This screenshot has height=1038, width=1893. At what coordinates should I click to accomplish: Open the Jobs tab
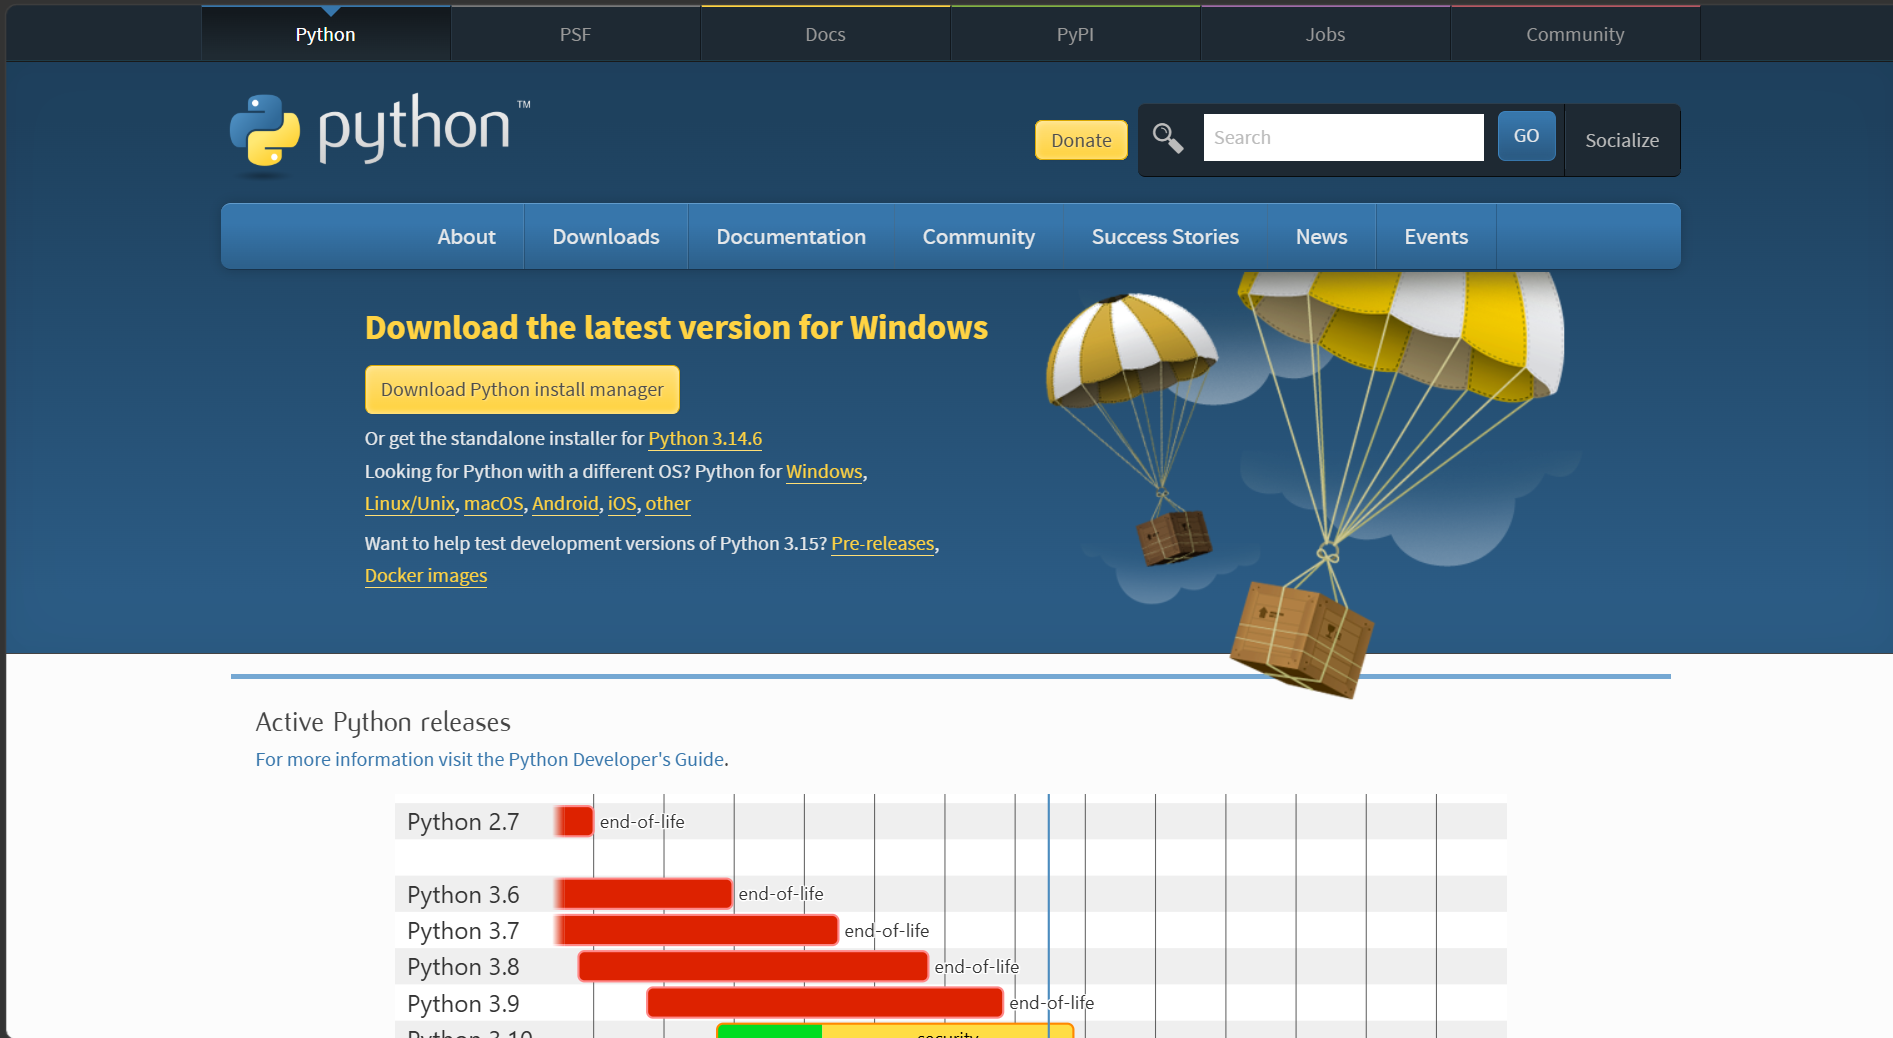tap(1325, 34)
